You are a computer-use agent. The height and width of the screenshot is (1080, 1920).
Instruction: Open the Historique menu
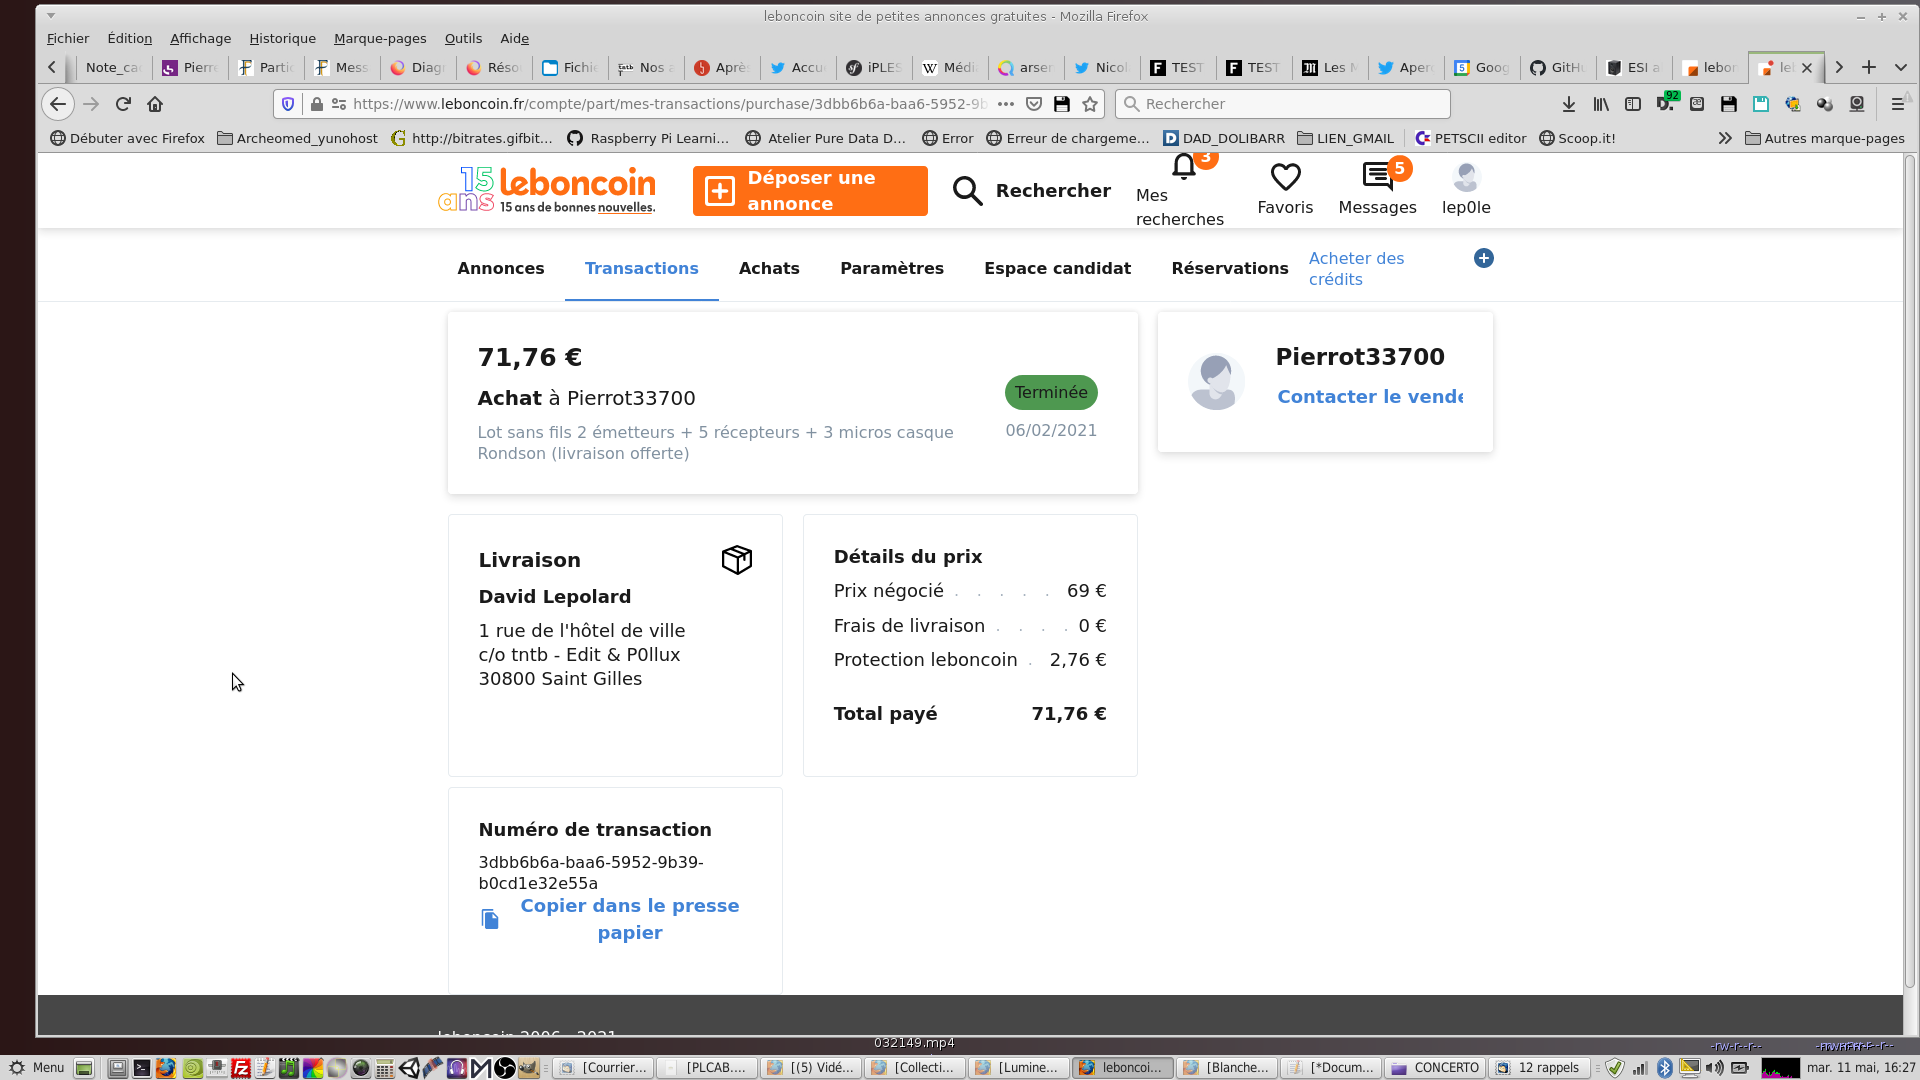click(x=282, y=38)
